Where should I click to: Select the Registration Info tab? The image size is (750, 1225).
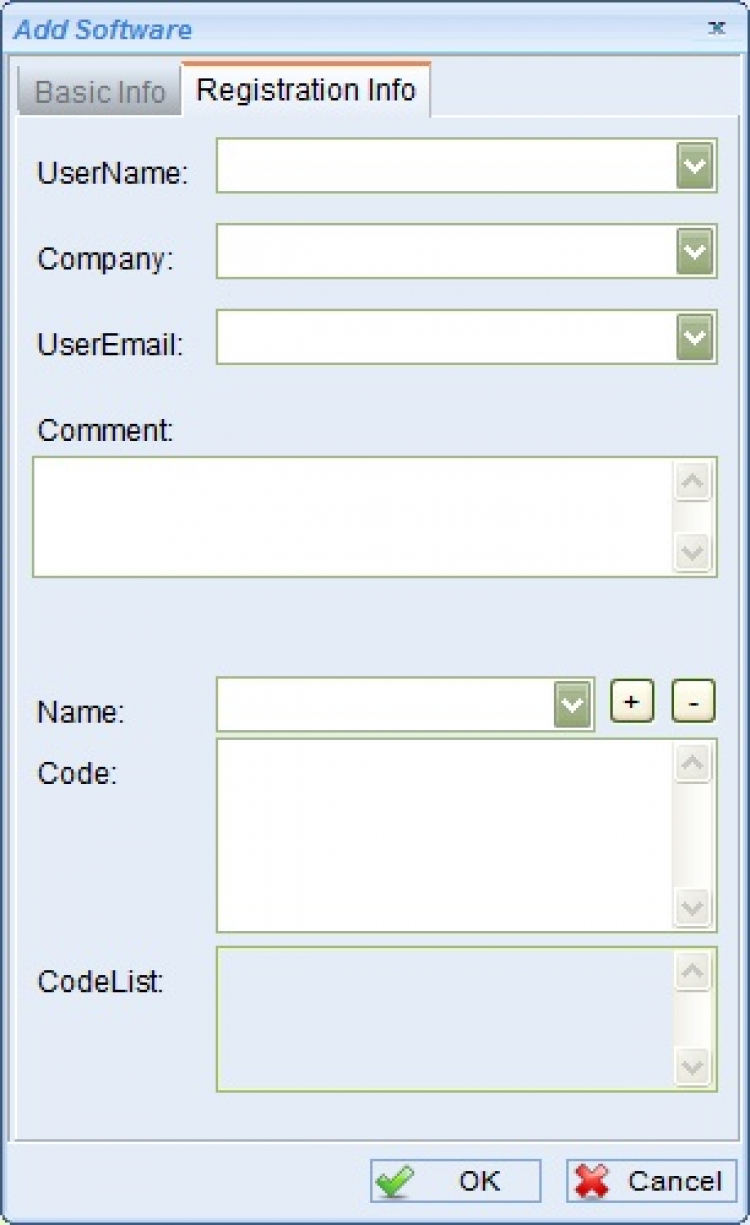[306, 90]
